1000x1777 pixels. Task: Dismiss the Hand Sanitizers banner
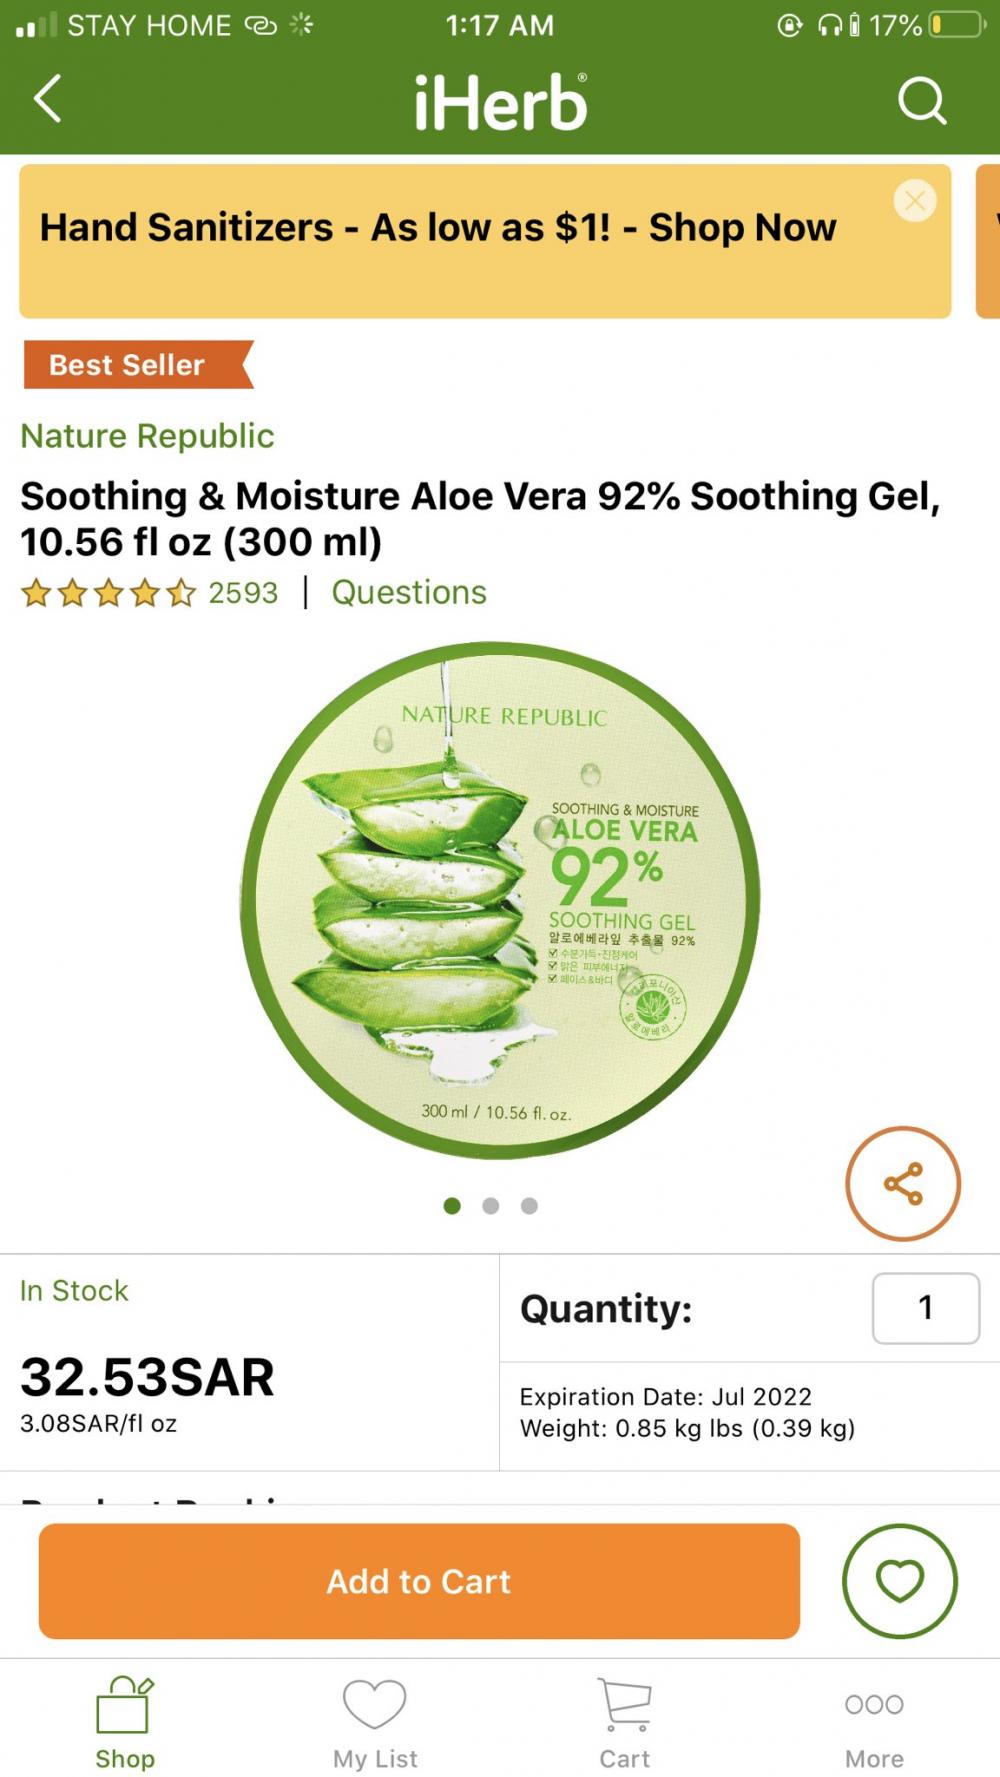[x=914, y=201]
